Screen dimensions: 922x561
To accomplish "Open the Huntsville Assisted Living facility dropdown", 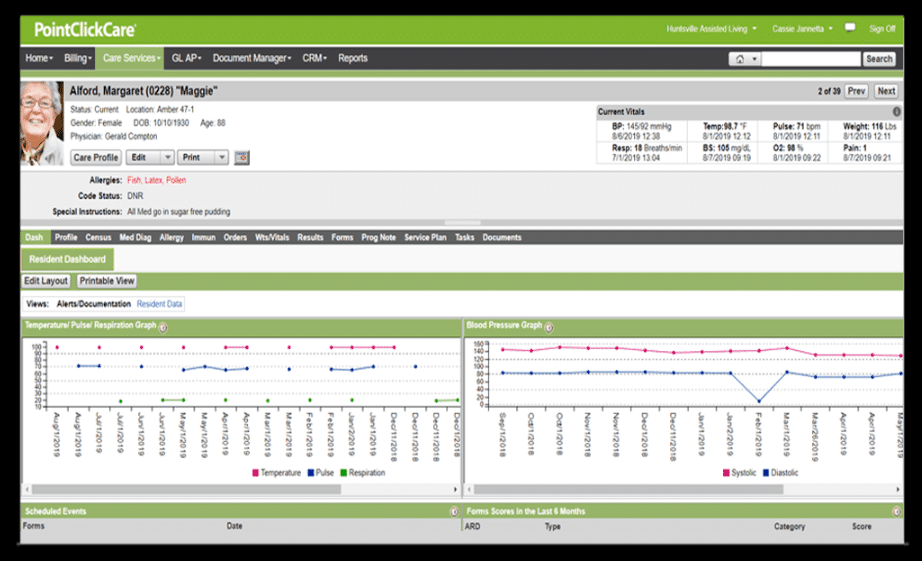I will (x=711, y=29).
